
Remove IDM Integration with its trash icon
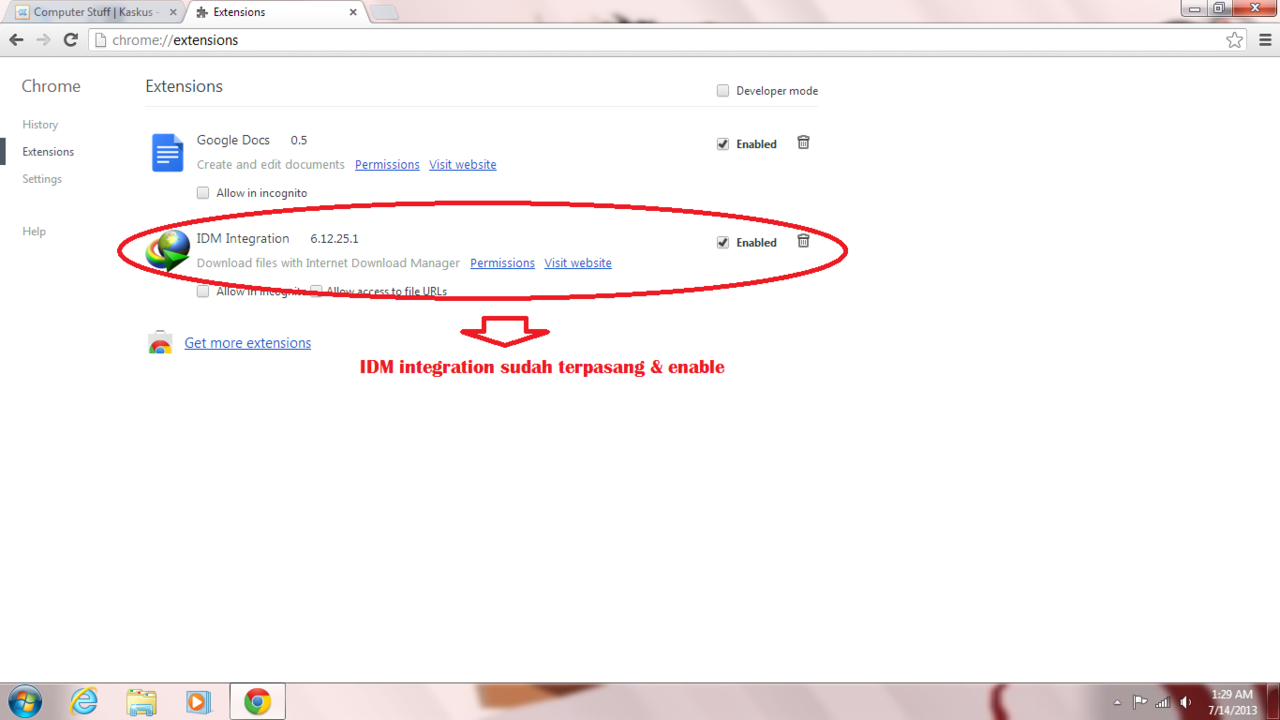803,241
